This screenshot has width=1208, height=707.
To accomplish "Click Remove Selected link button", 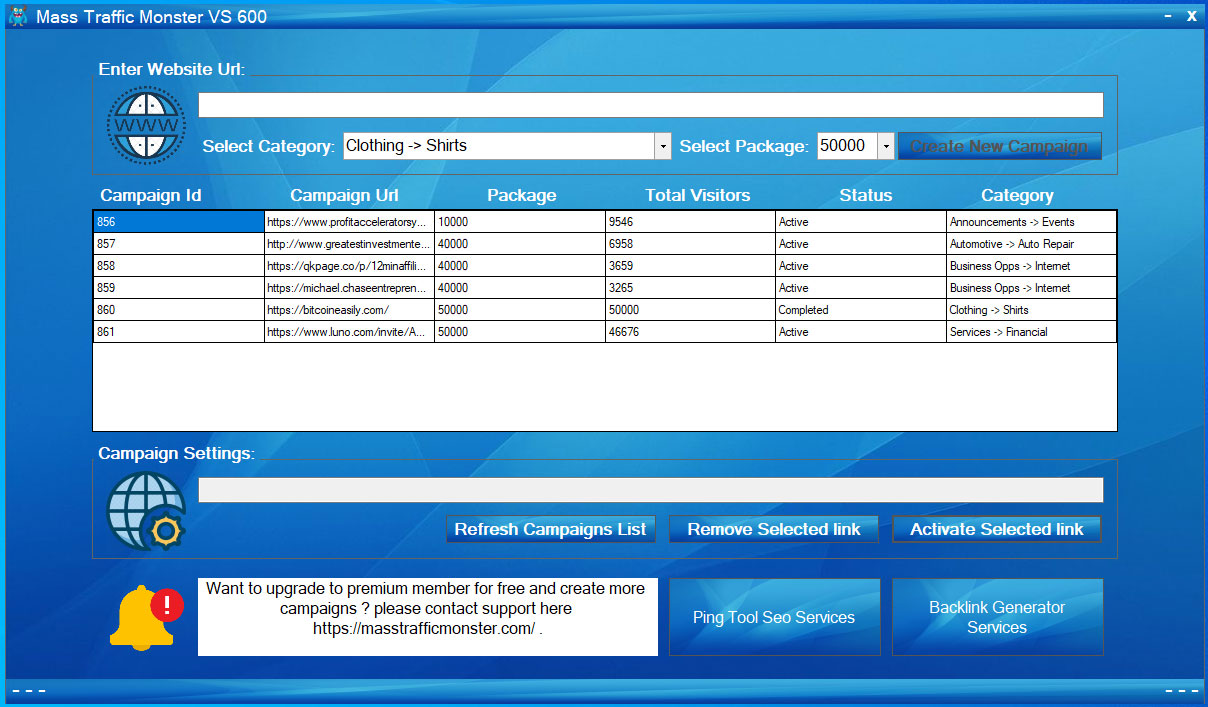I will pyautogui.click(x=773, y=529).
